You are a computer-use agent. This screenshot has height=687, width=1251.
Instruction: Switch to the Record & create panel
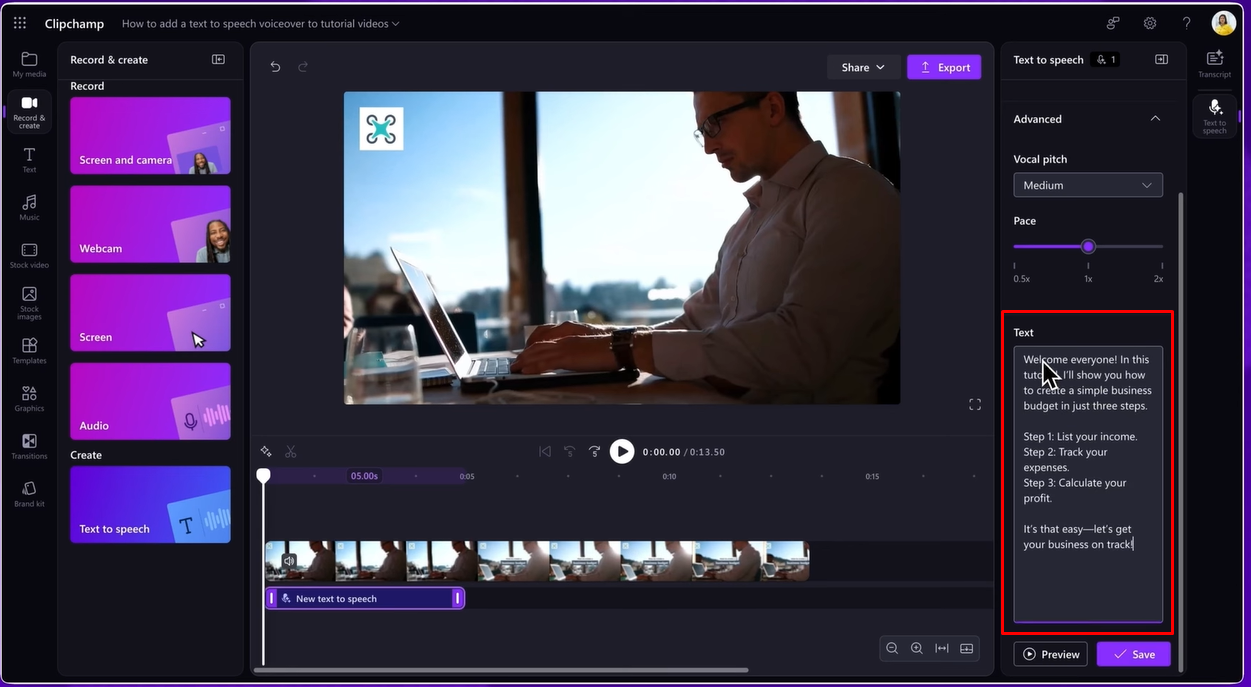pos(28,110)
